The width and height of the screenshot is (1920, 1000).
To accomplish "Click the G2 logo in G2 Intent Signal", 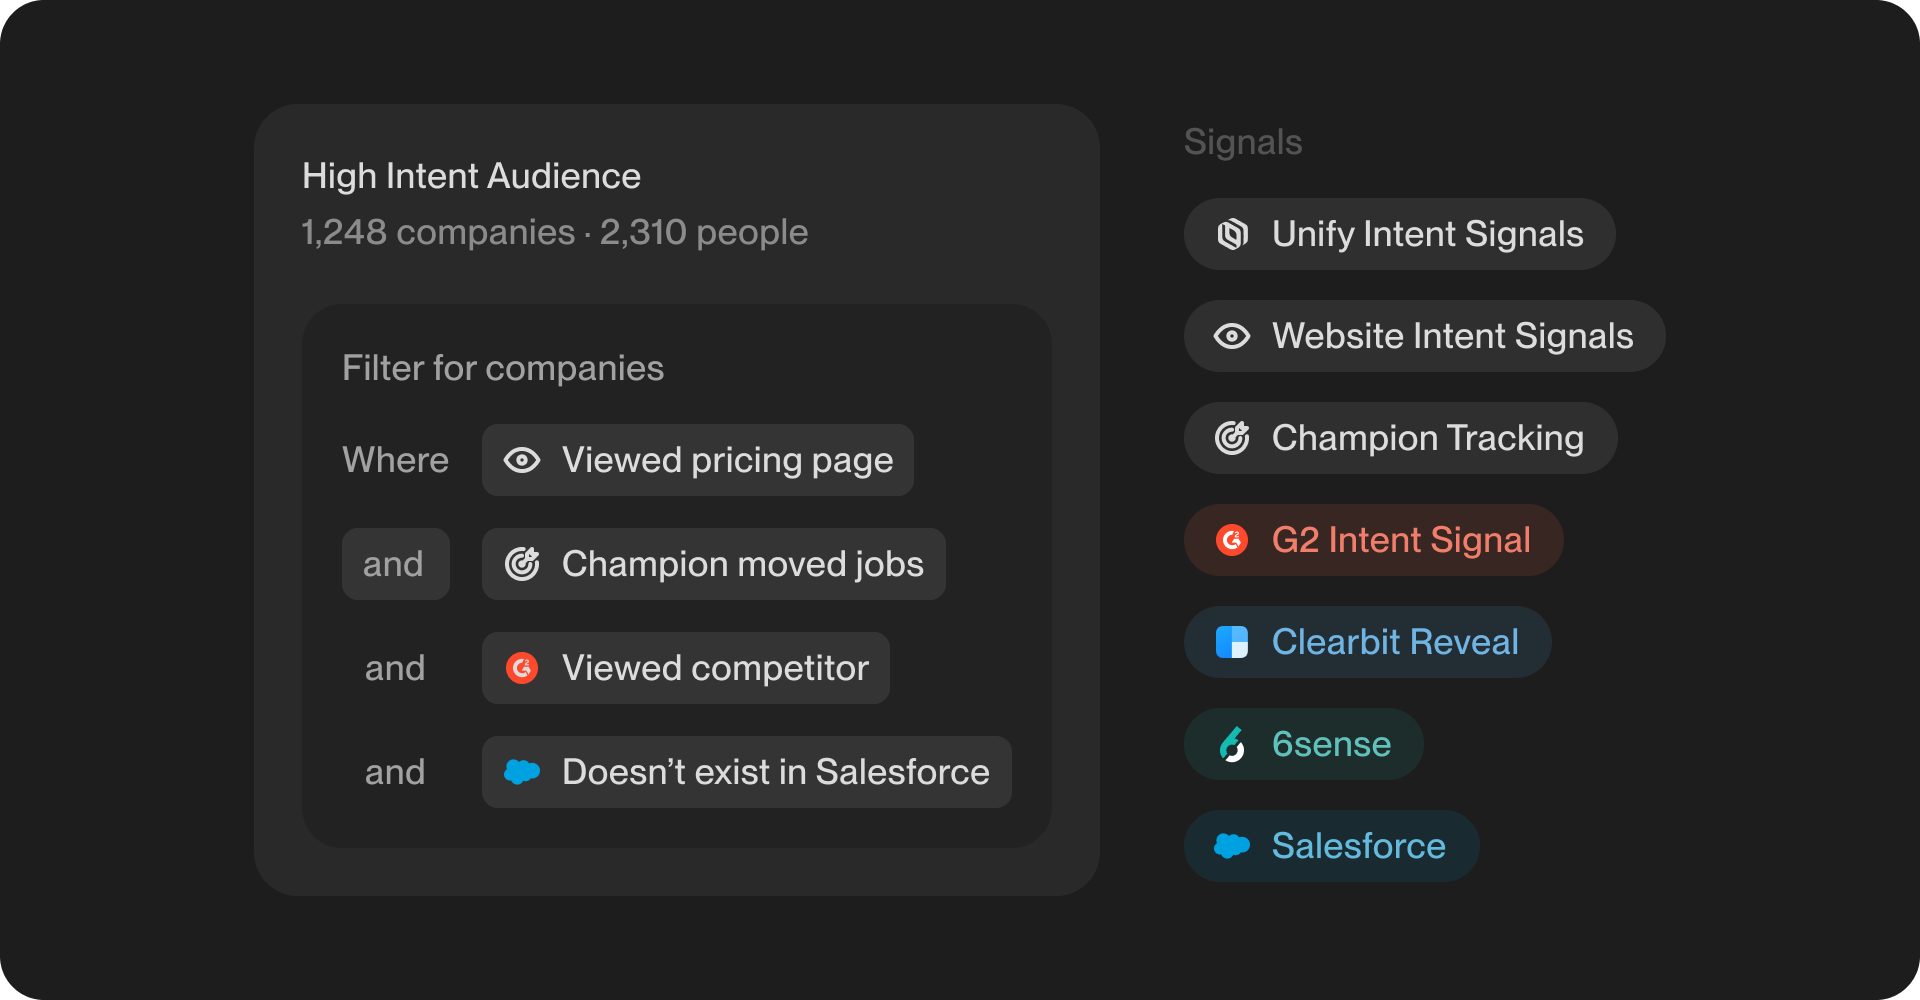I will pos(1232,540).
